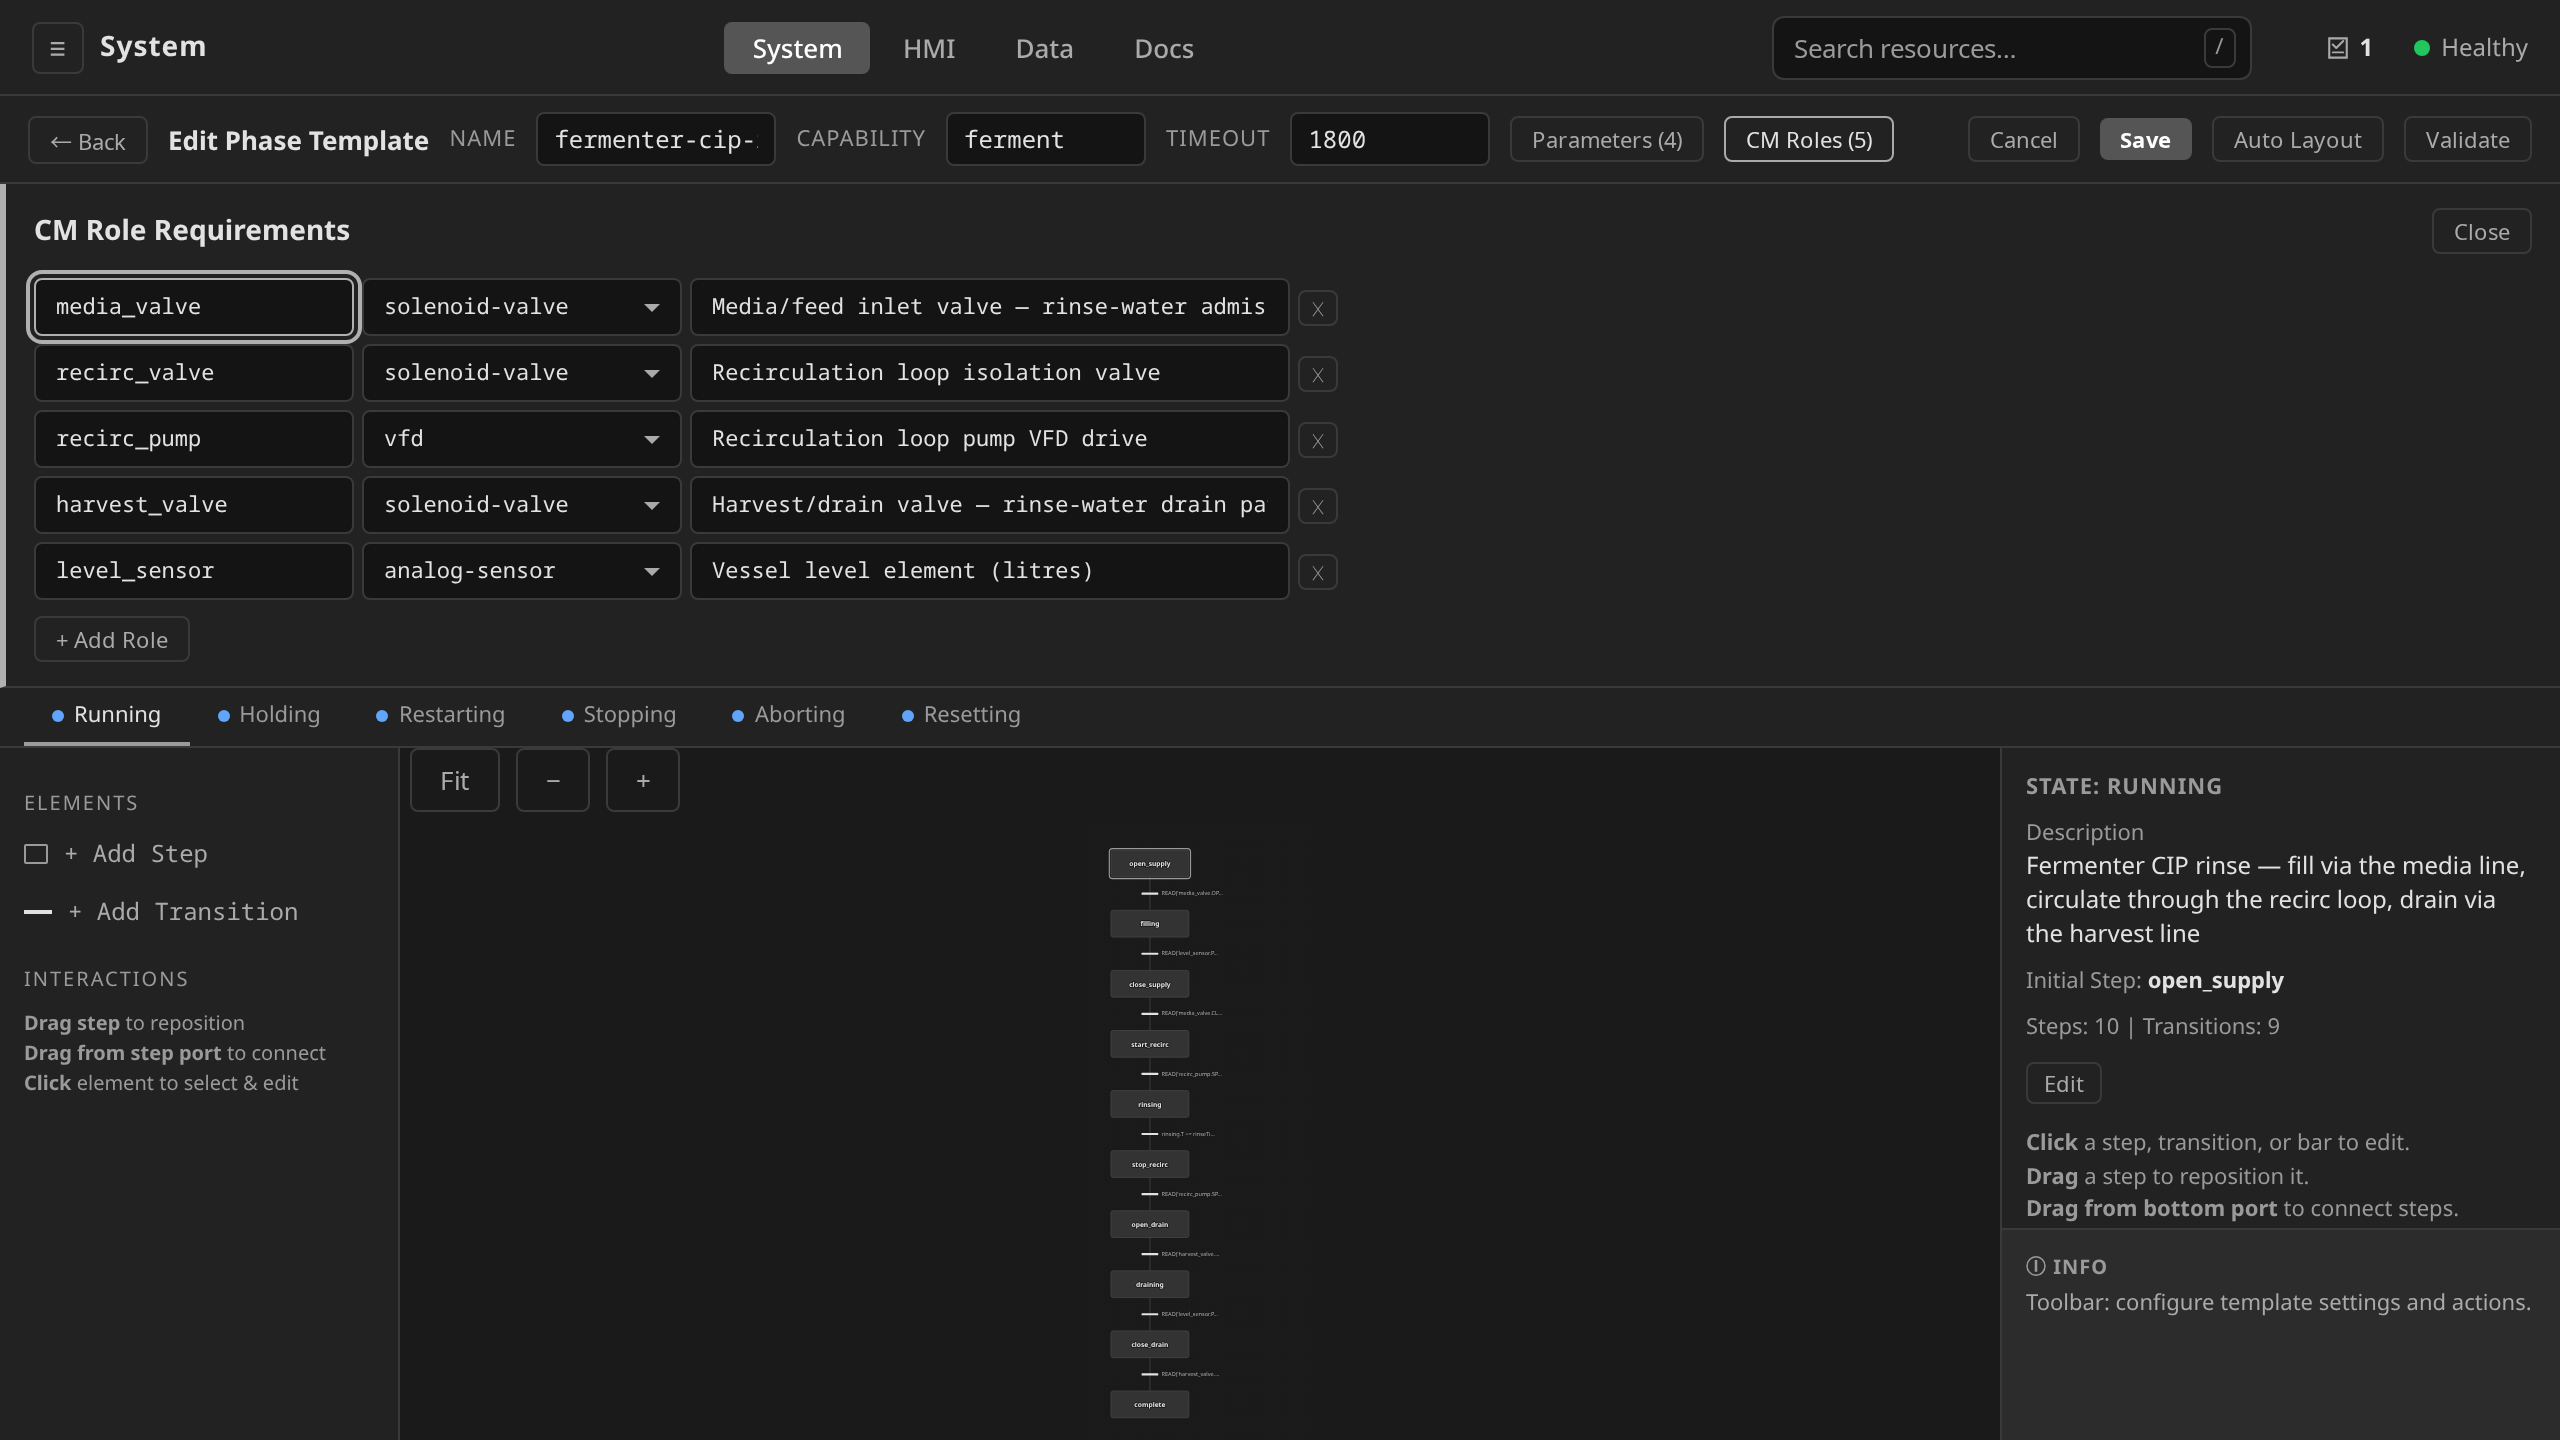The width and height of the screenshot is (2560, 1440).
Task: Edit the TIMEOUT field 1800
Action: [x=1389, y=139]
